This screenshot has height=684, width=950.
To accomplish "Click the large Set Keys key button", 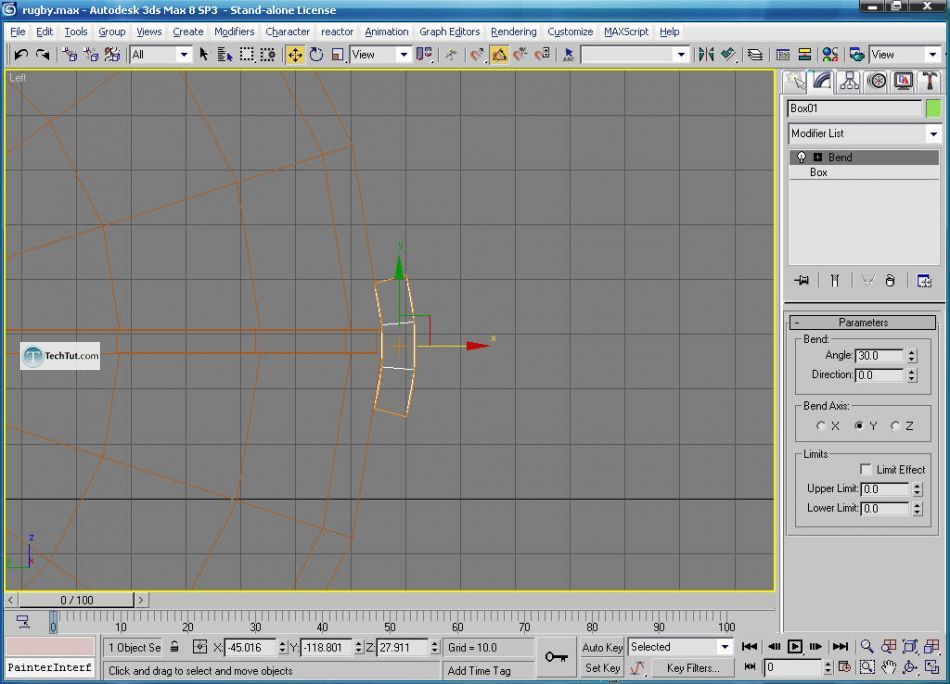I will click(x=556, y=657).
